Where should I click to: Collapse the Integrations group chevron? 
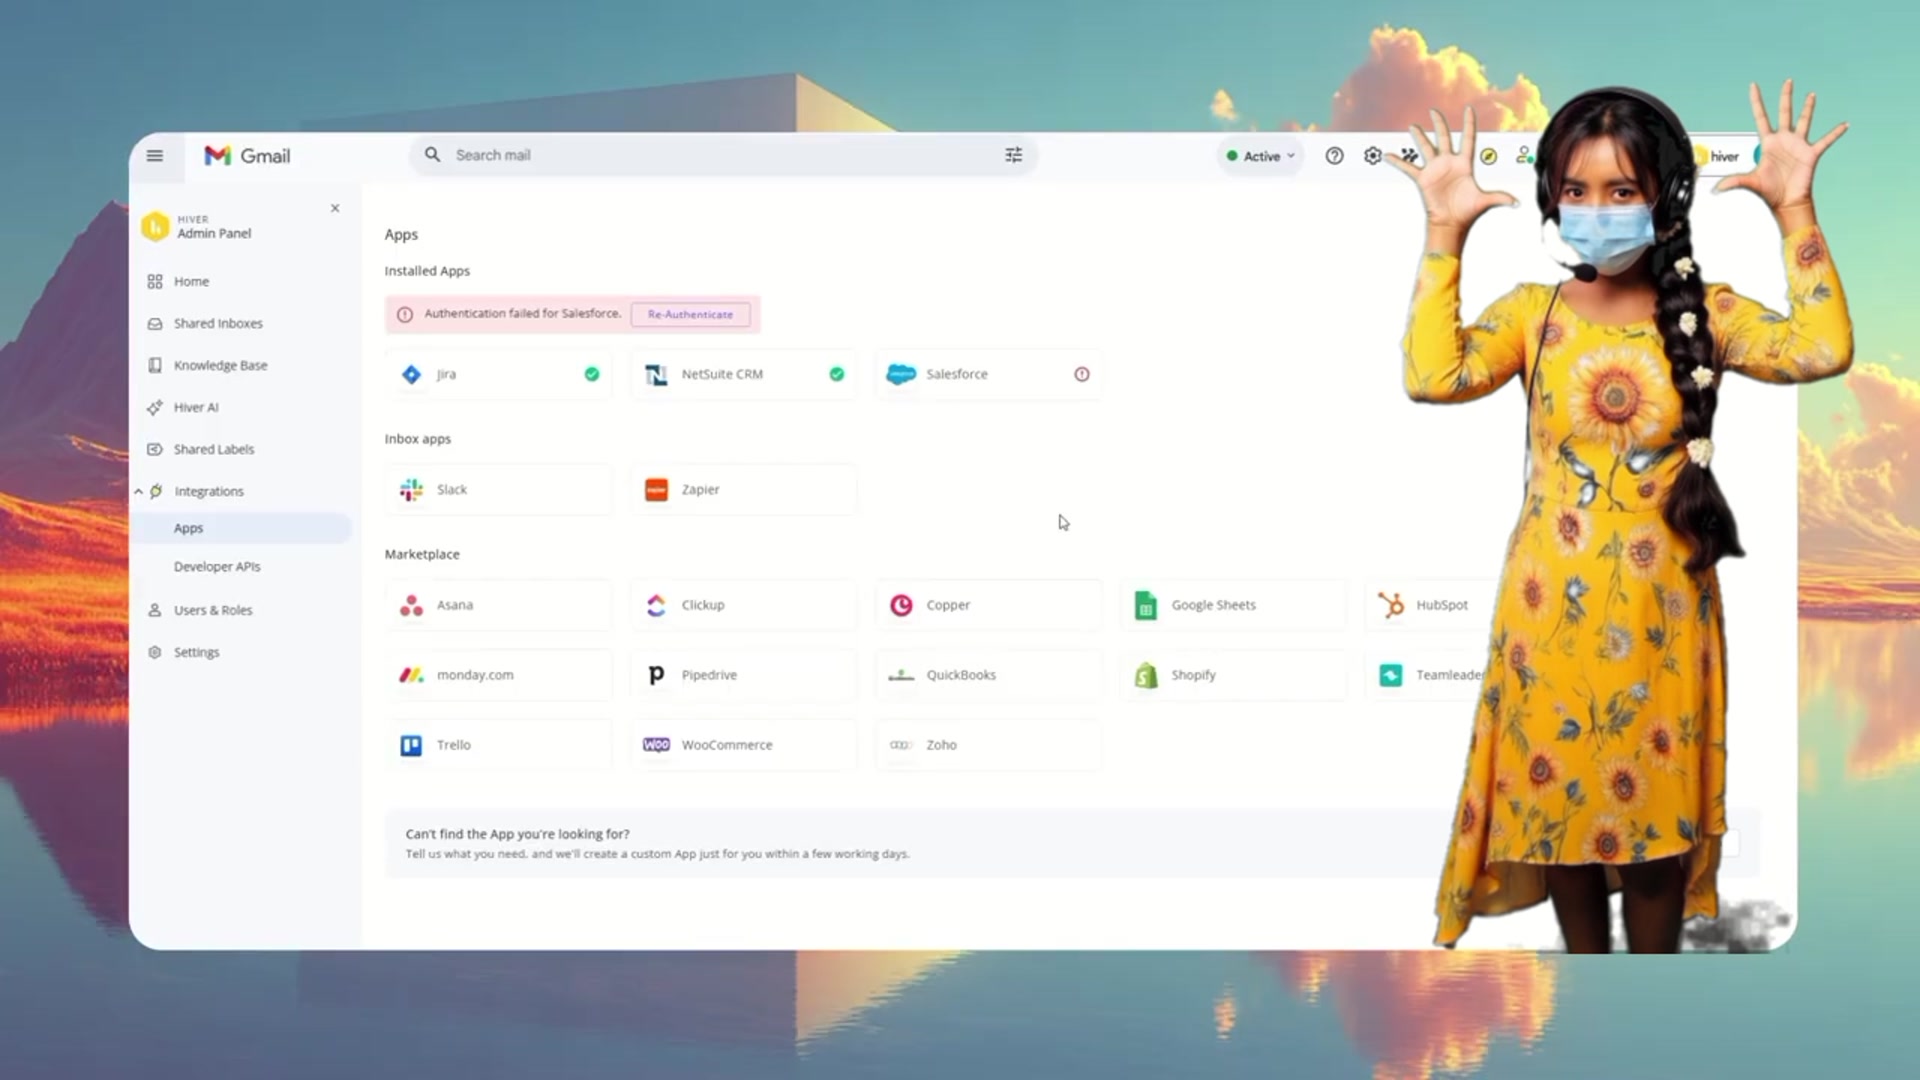138,492
